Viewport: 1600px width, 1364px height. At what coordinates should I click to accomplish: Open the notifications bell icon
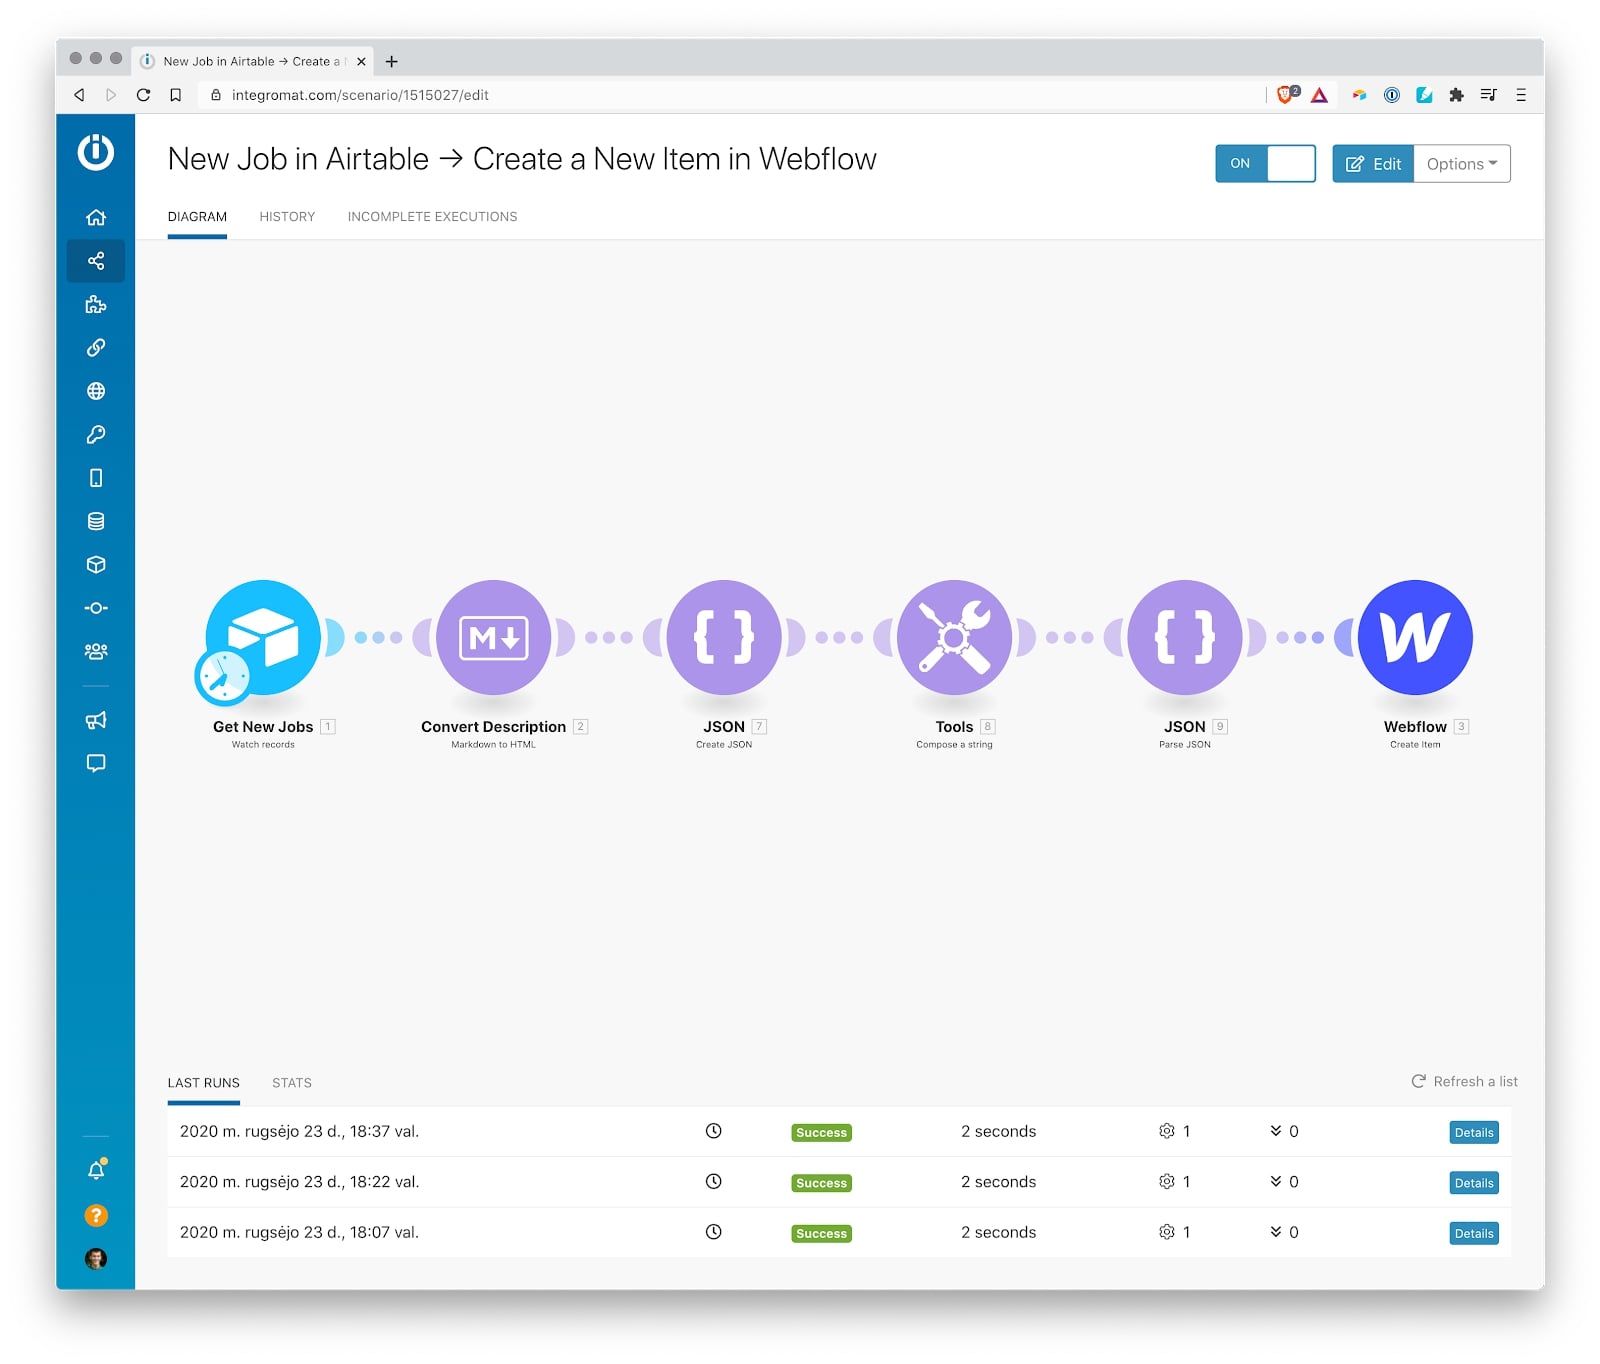(96, 1169)
